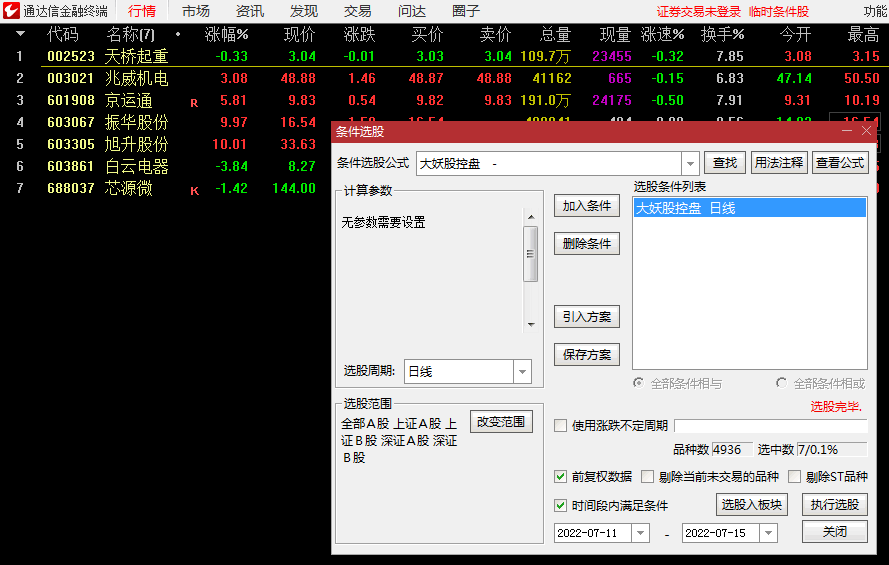The image size is (889, 565).
Task: Expand the 条件选股公式 dropdown arrow
Action: click(690, 164)
